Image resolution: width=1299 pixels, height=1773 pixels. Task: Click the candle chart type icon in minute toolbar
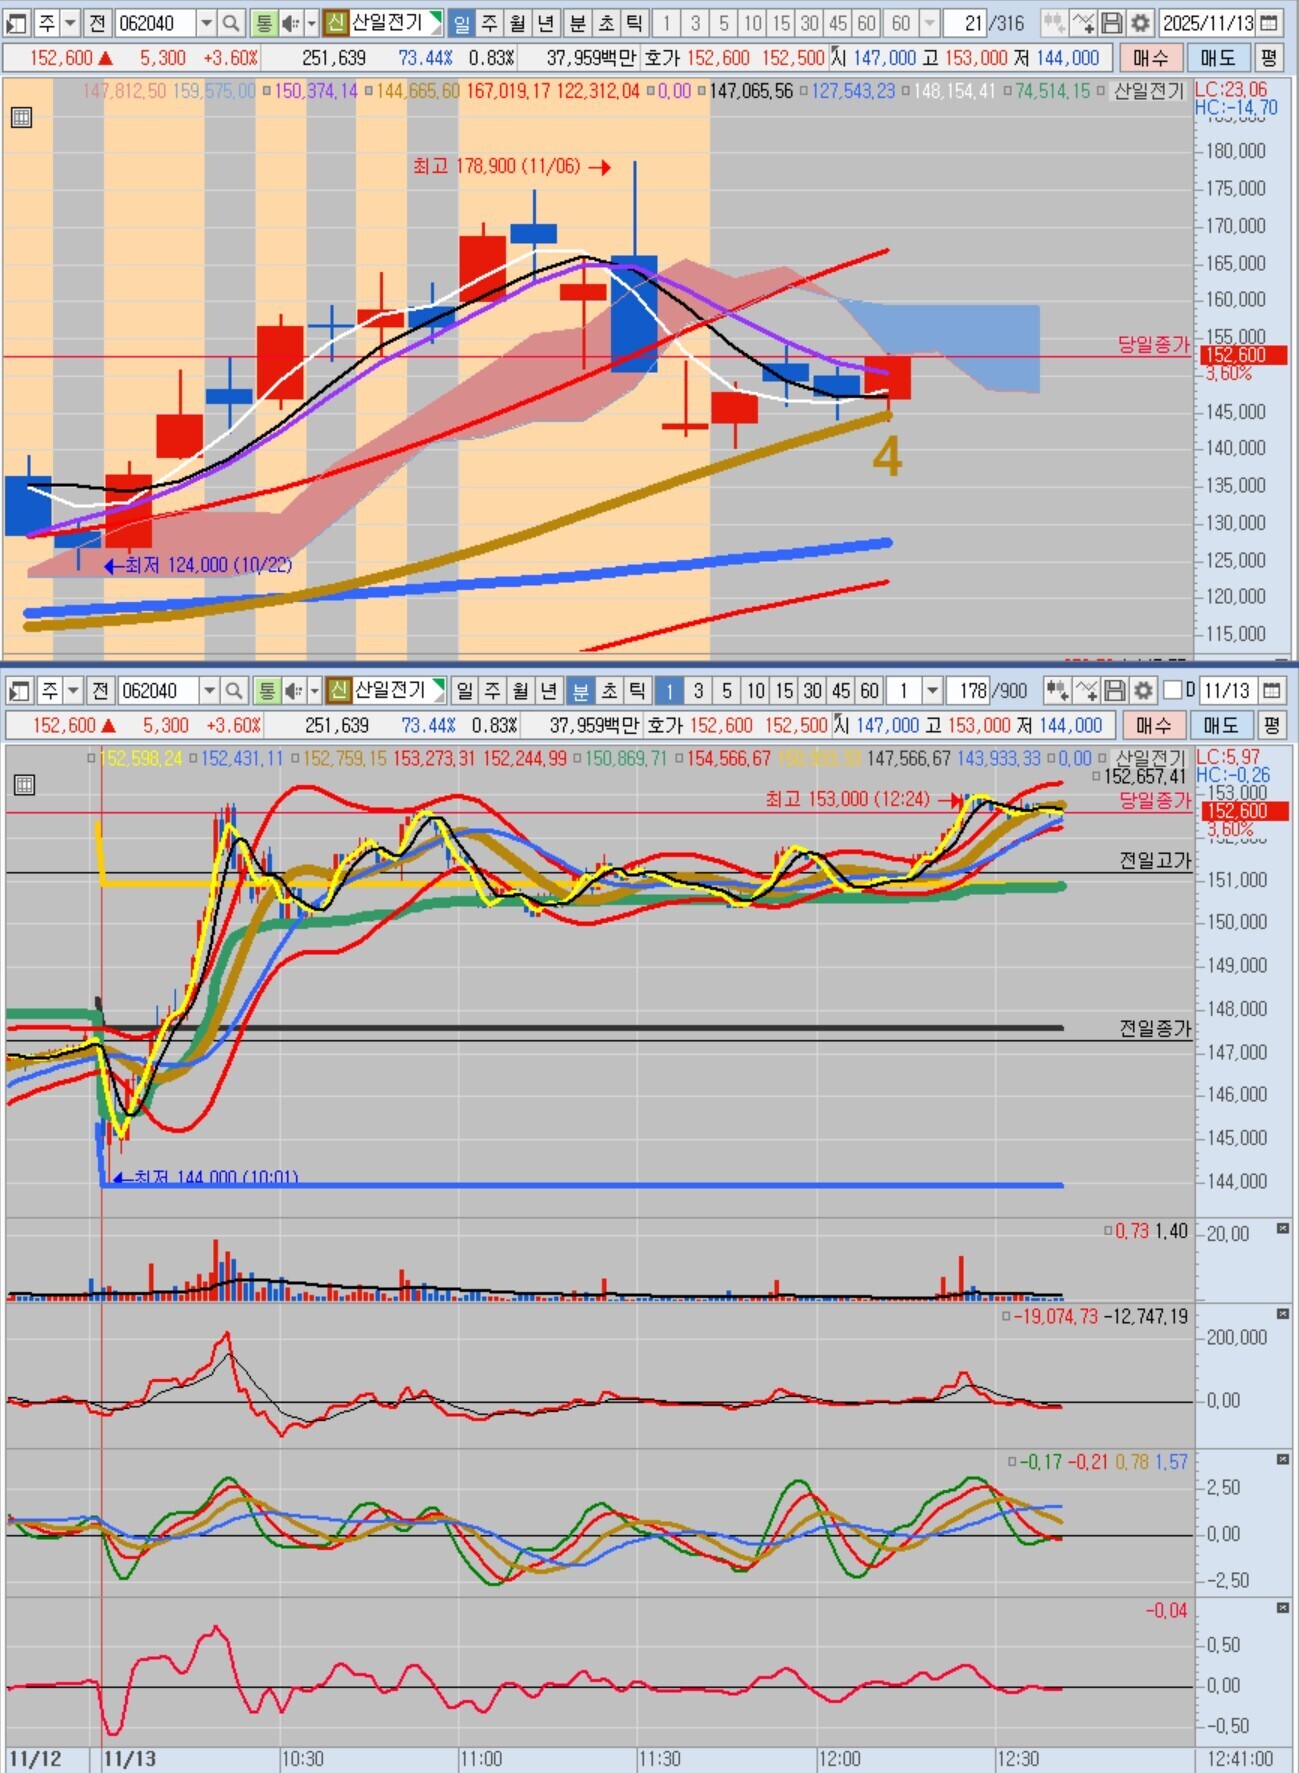pyautogui.click(x=1057, y=690)
